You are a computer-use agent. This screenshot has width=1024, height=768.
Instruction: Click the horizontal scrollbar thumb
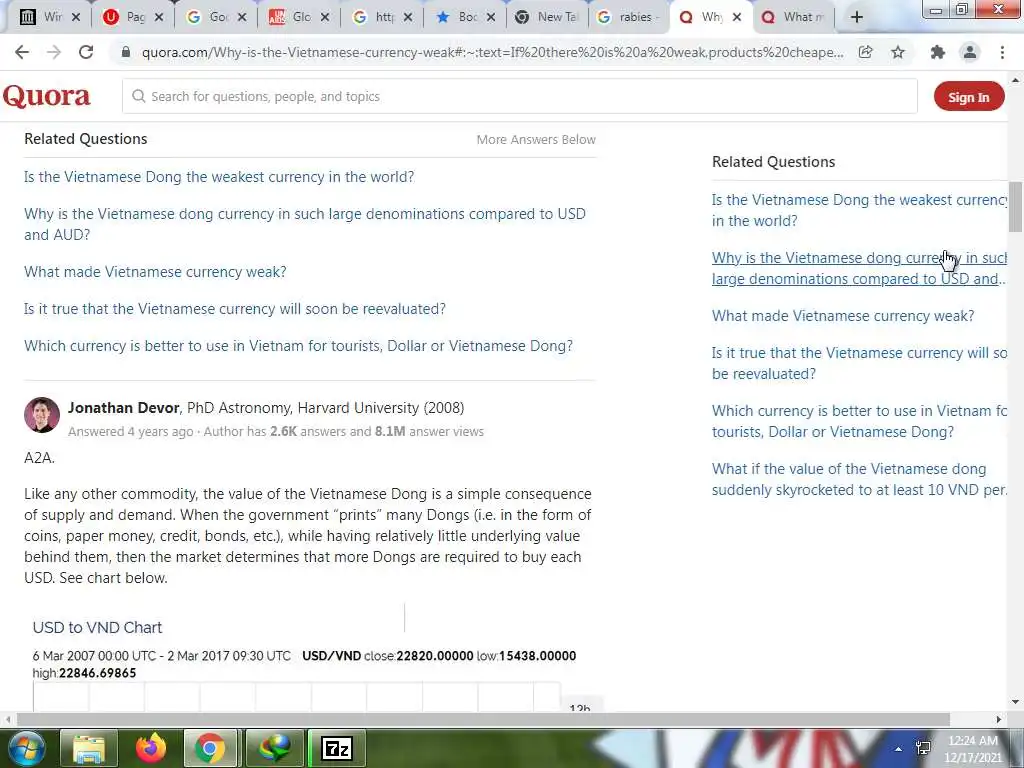click(483, 719)
